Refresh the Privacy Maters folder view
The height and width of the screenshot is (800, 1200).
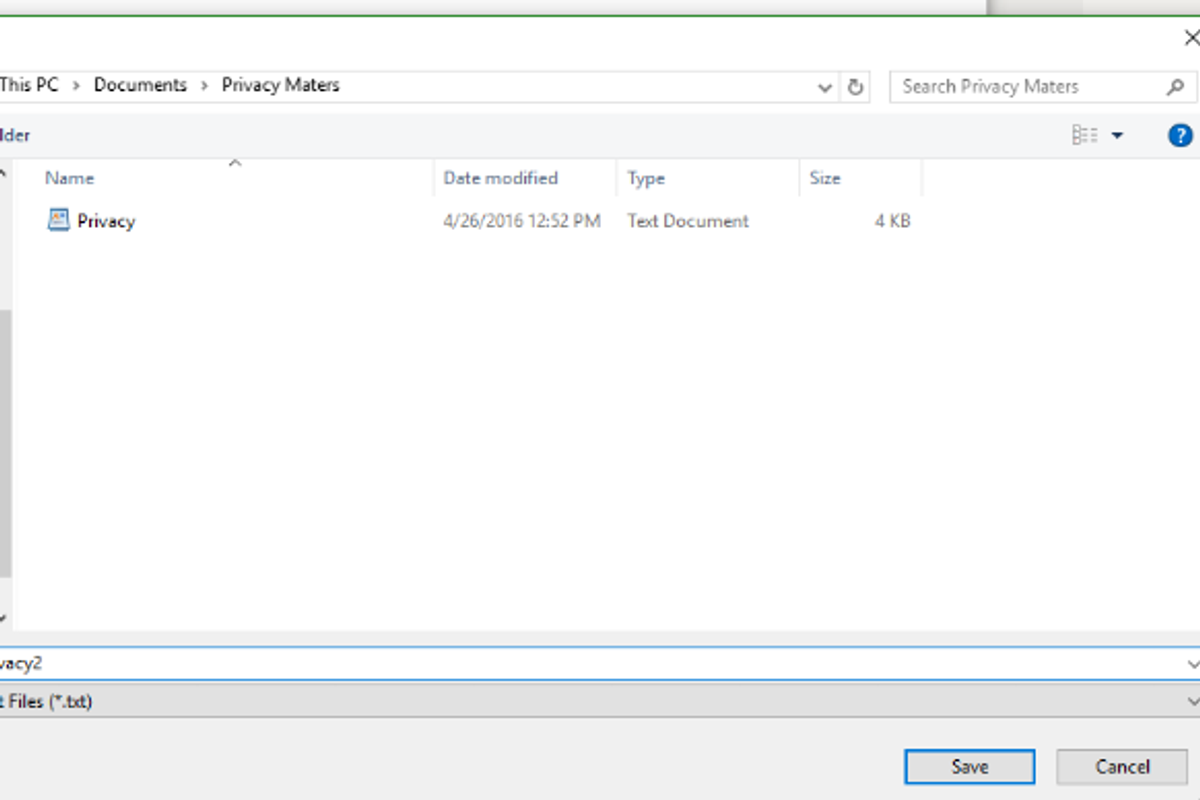tap(855, 87)
